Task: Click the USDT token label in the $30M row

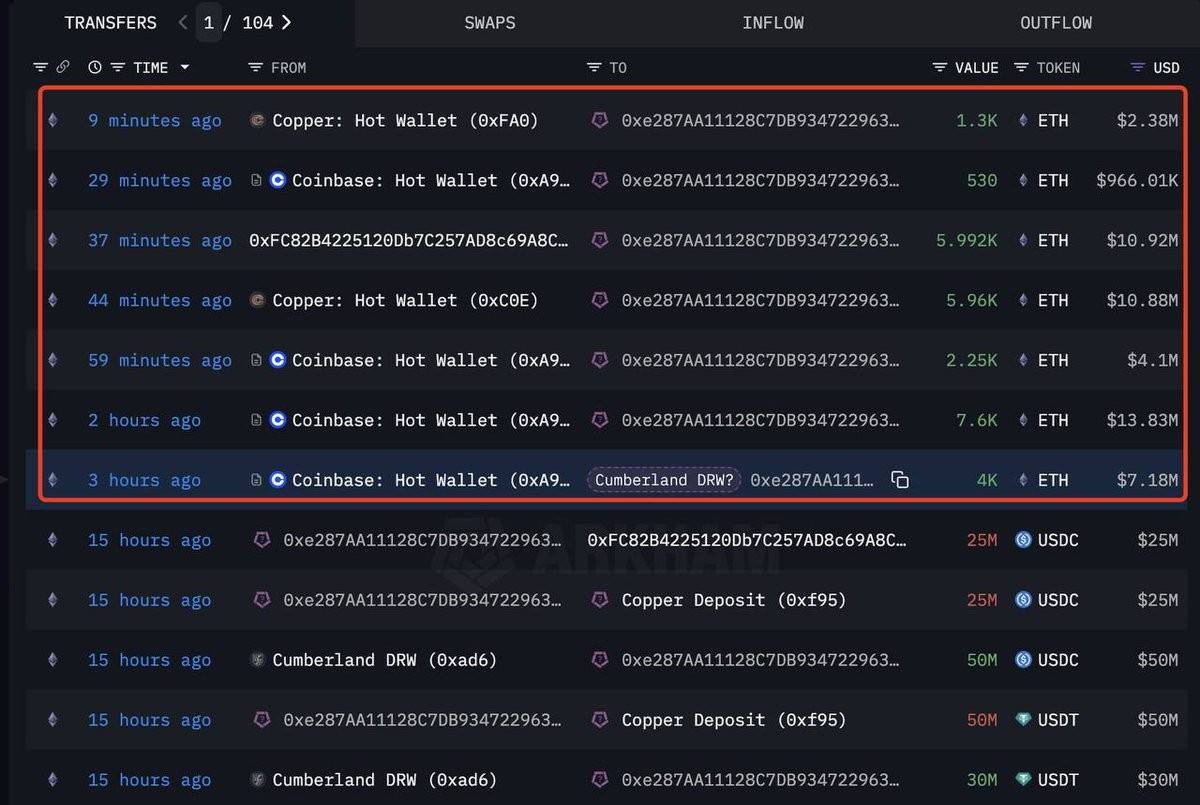Action: pos(1058,780)
